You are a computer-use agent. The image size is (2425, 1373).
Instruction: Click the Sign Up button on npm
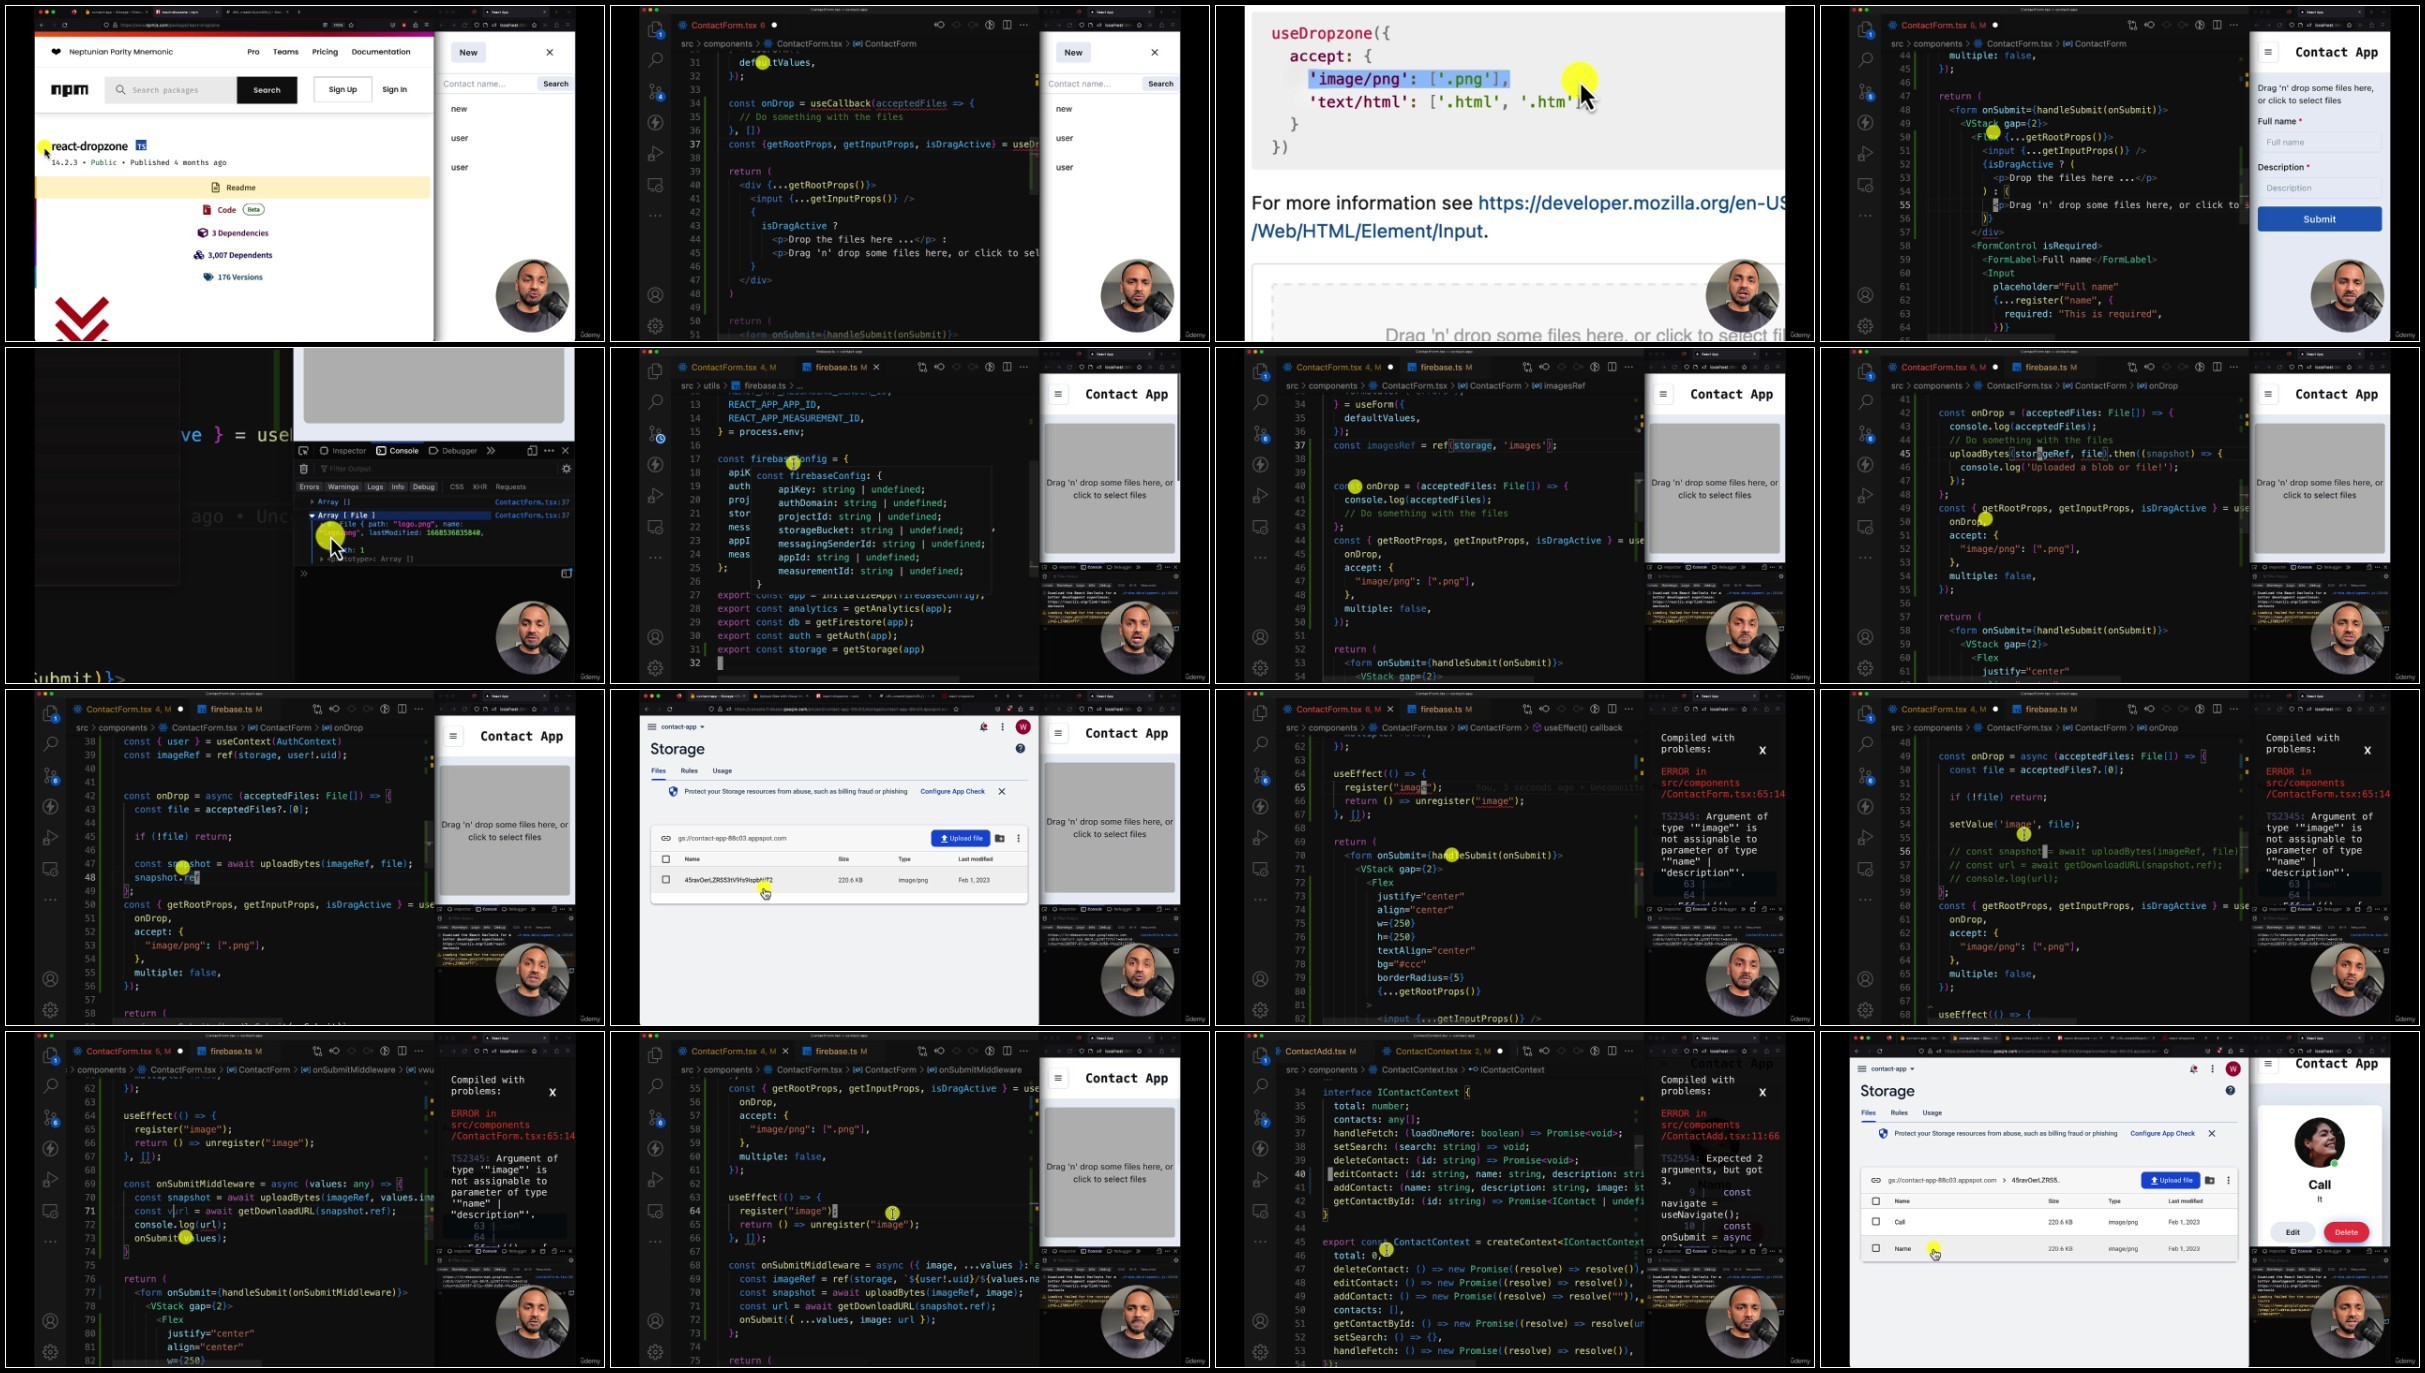[x=343, y=90]
